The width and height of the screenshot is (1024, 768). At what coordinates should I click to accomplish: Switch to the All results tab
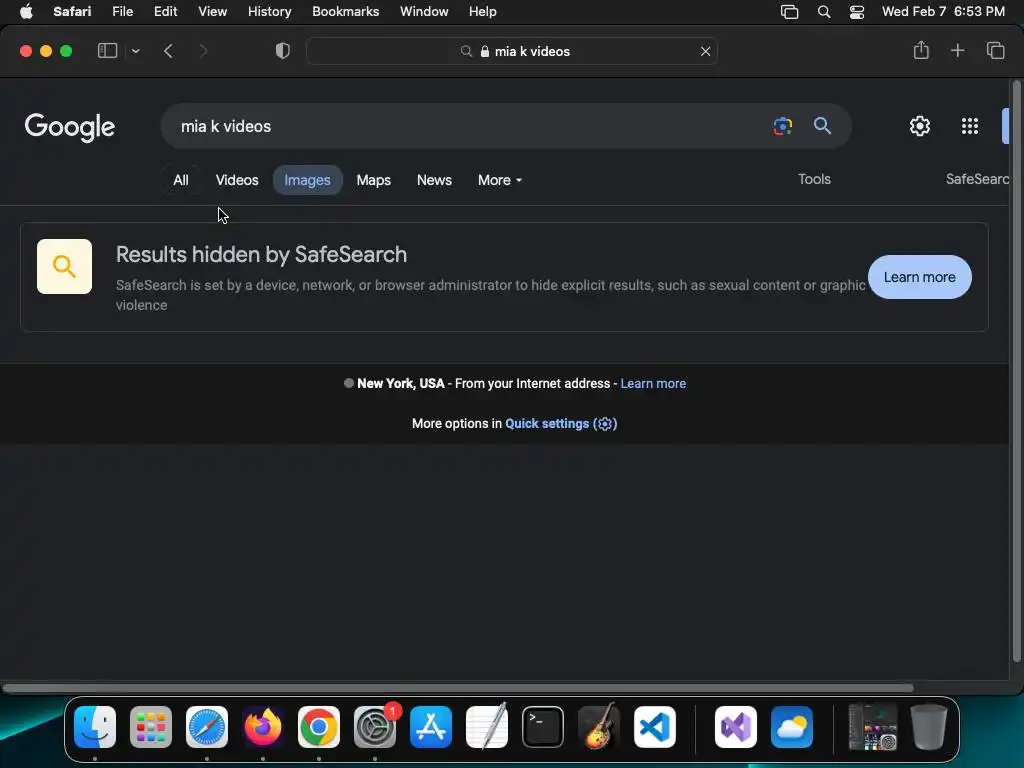[181, 180]
